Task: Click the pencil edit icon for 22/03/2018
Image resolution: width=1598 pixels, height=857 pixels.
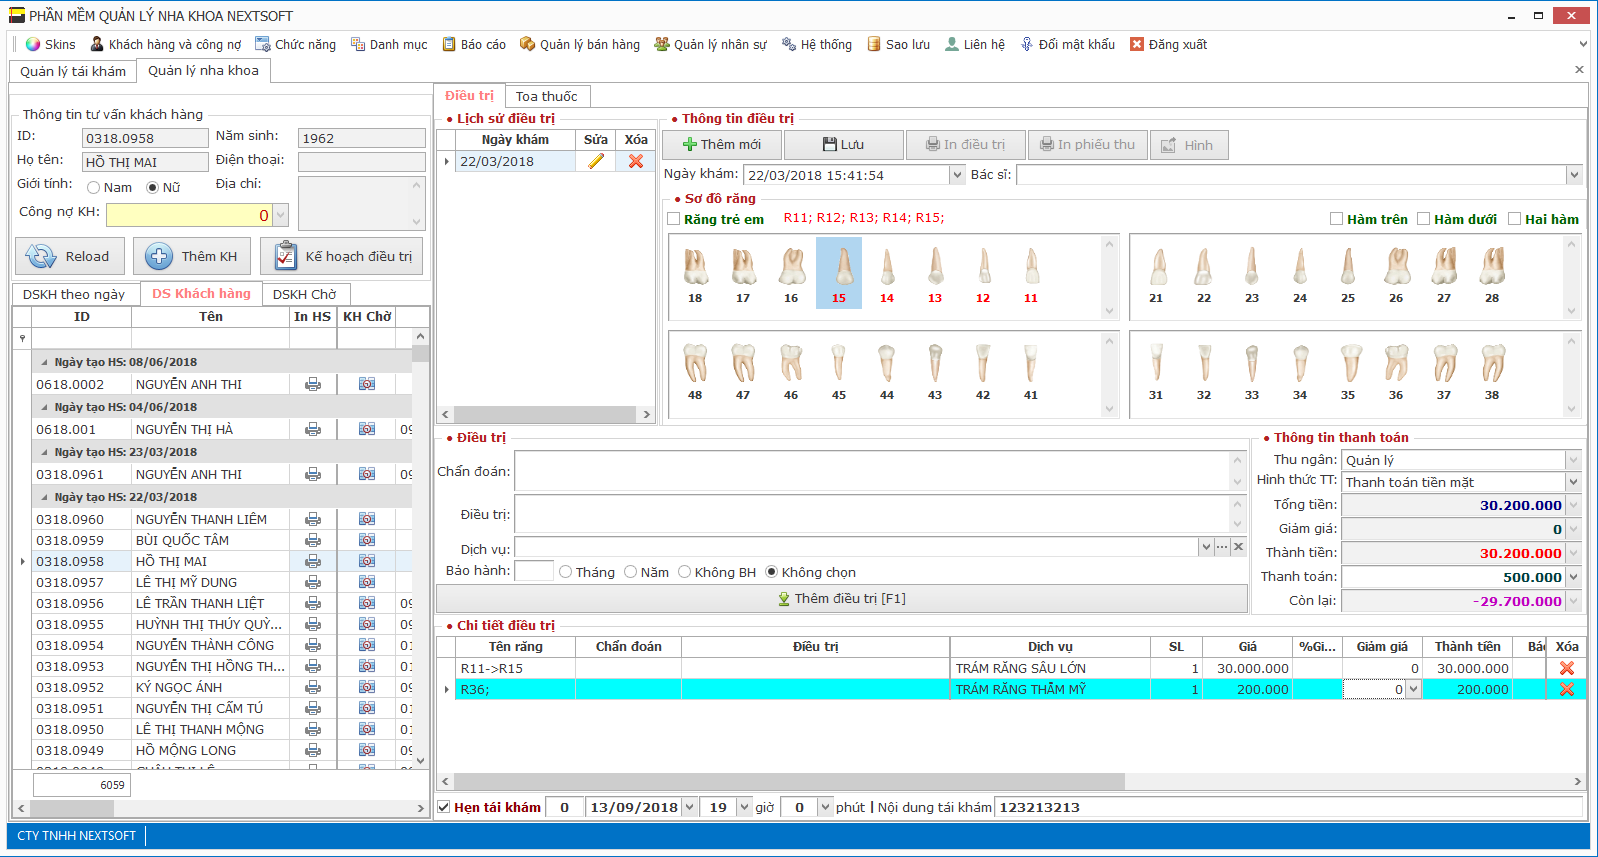Action: 596,161
